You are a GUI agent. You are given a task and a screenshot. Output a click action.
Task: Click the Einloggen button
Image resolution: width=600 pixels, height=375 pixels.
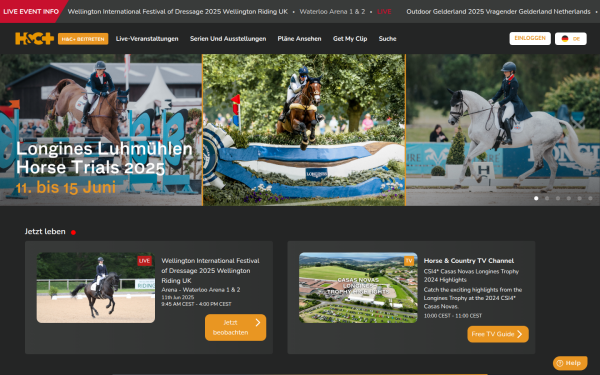(x=530, y=38)
